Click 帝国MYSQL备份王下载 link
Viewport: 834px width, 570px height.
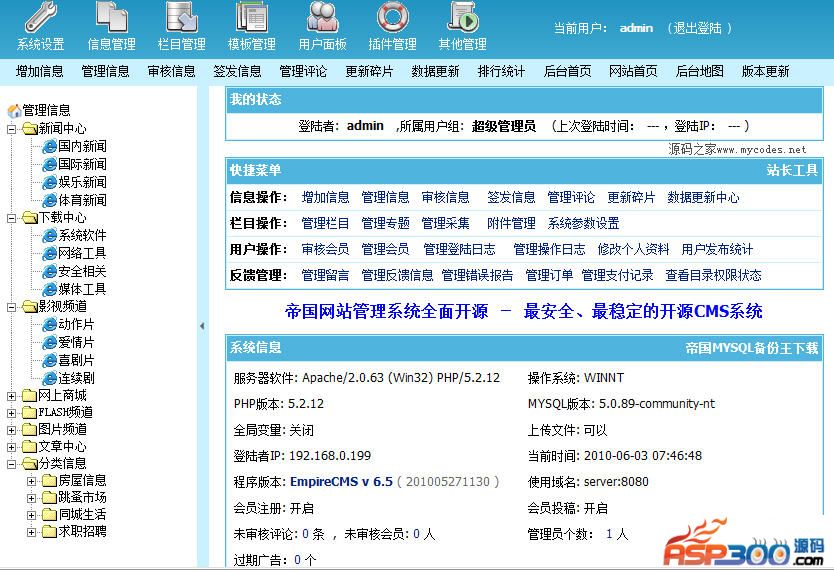752,348
